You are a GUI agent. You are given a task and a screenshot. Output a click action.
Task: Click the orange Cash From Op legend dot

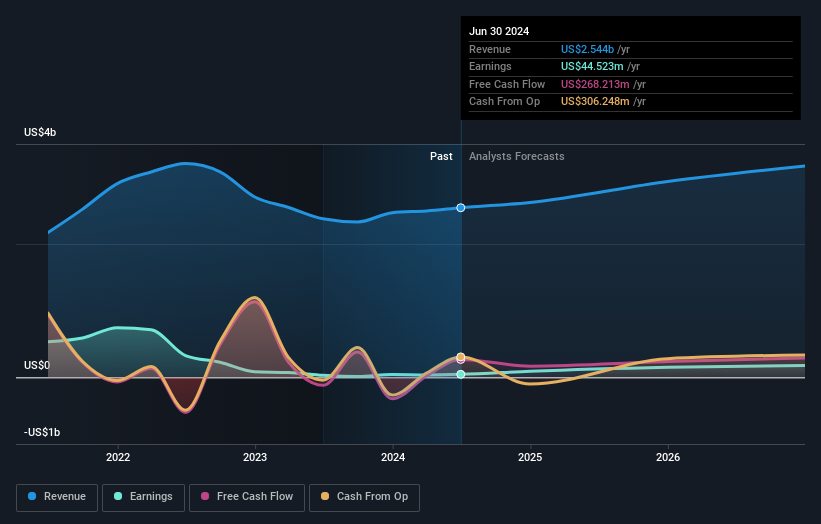click(325, 496)
